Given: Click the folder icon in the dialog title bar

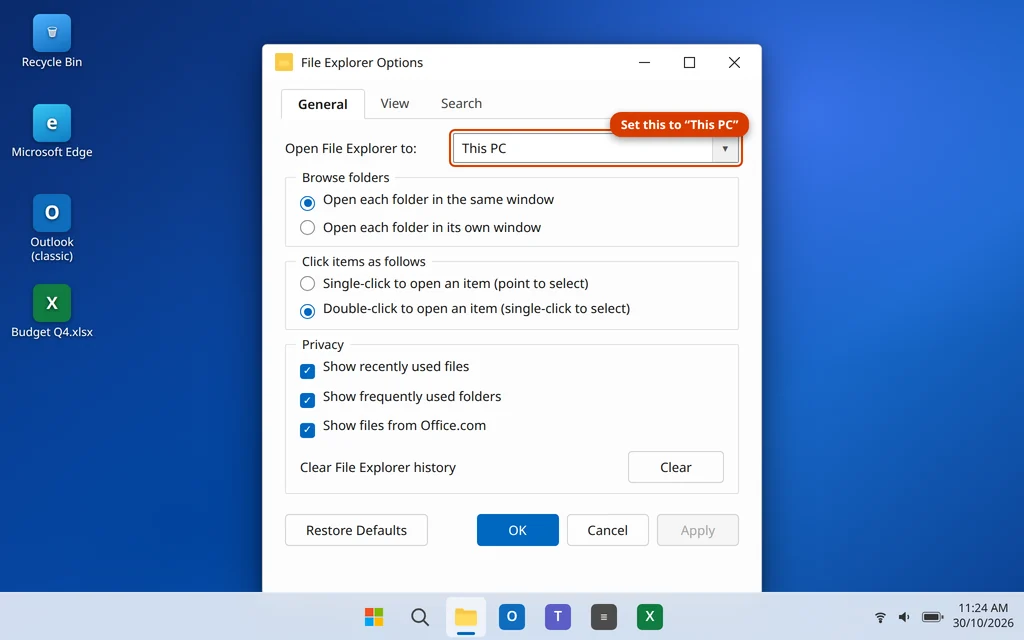Looking at the screenshot, I should [x=283, y=62].
